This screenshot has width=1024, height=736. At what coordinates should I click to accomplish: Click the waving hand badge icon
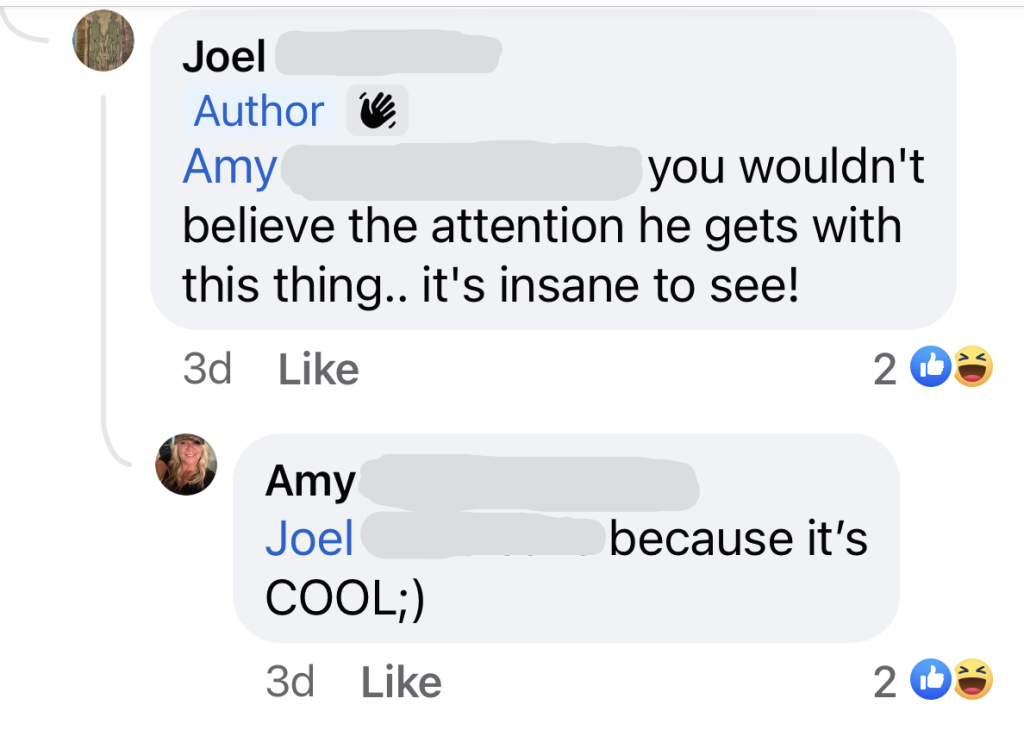click(377, 111)
